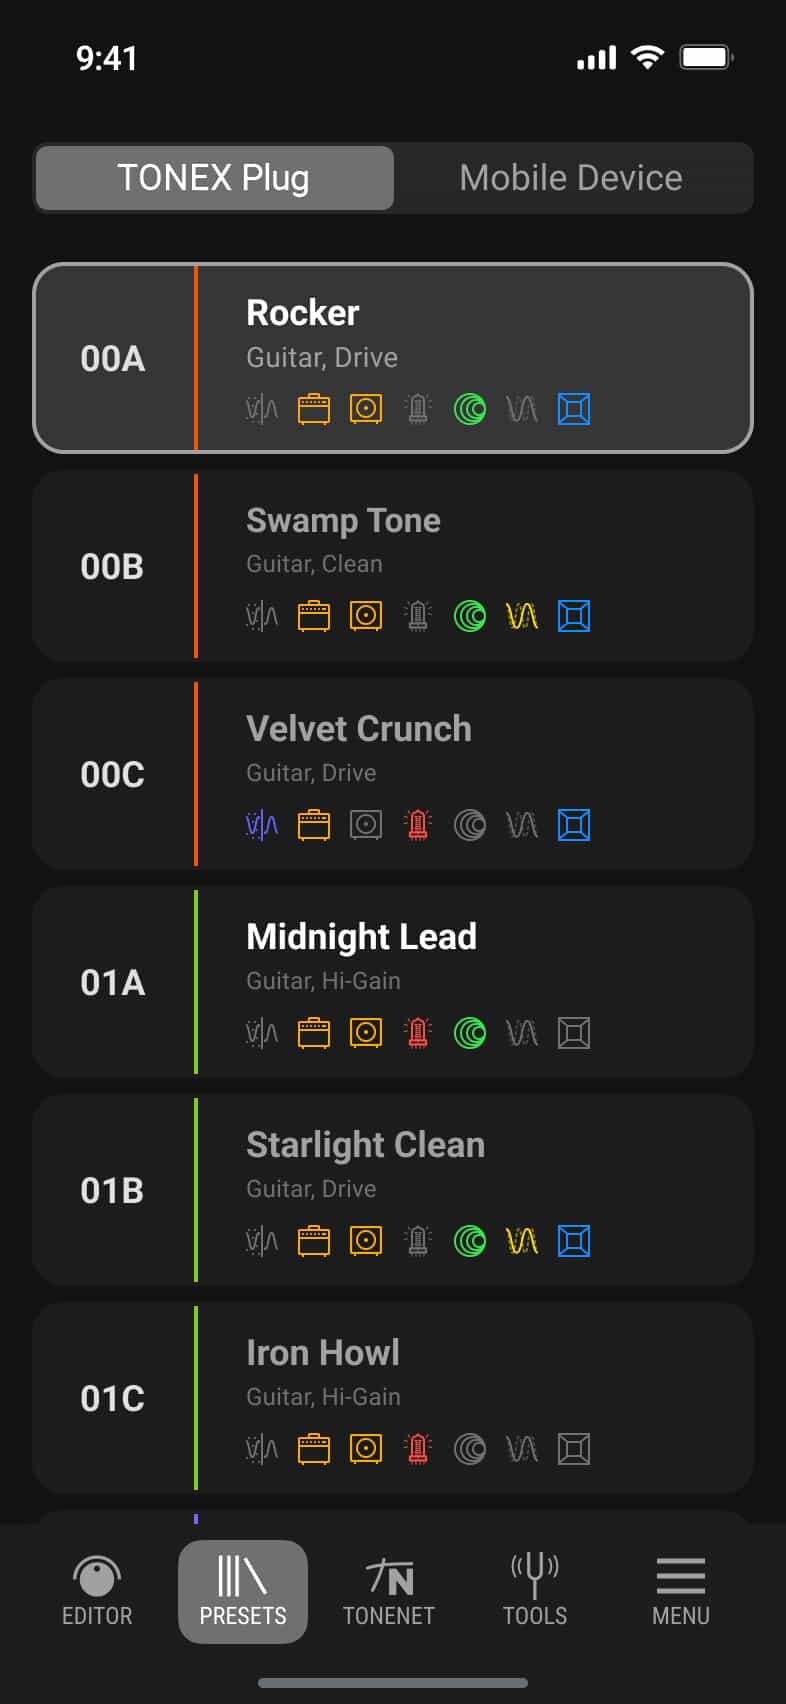Select preset 00A Rocker
The width and height of the screenshot is (786, 1704).
click(393, 357)
